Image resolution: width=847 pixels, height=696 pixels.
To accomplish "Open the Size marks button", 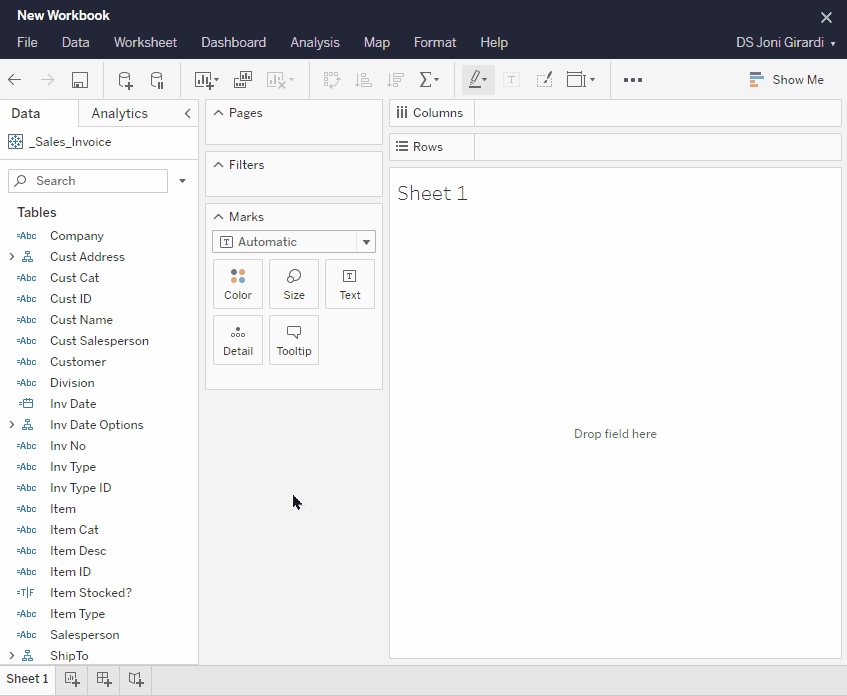I will (x=294, y=284).
